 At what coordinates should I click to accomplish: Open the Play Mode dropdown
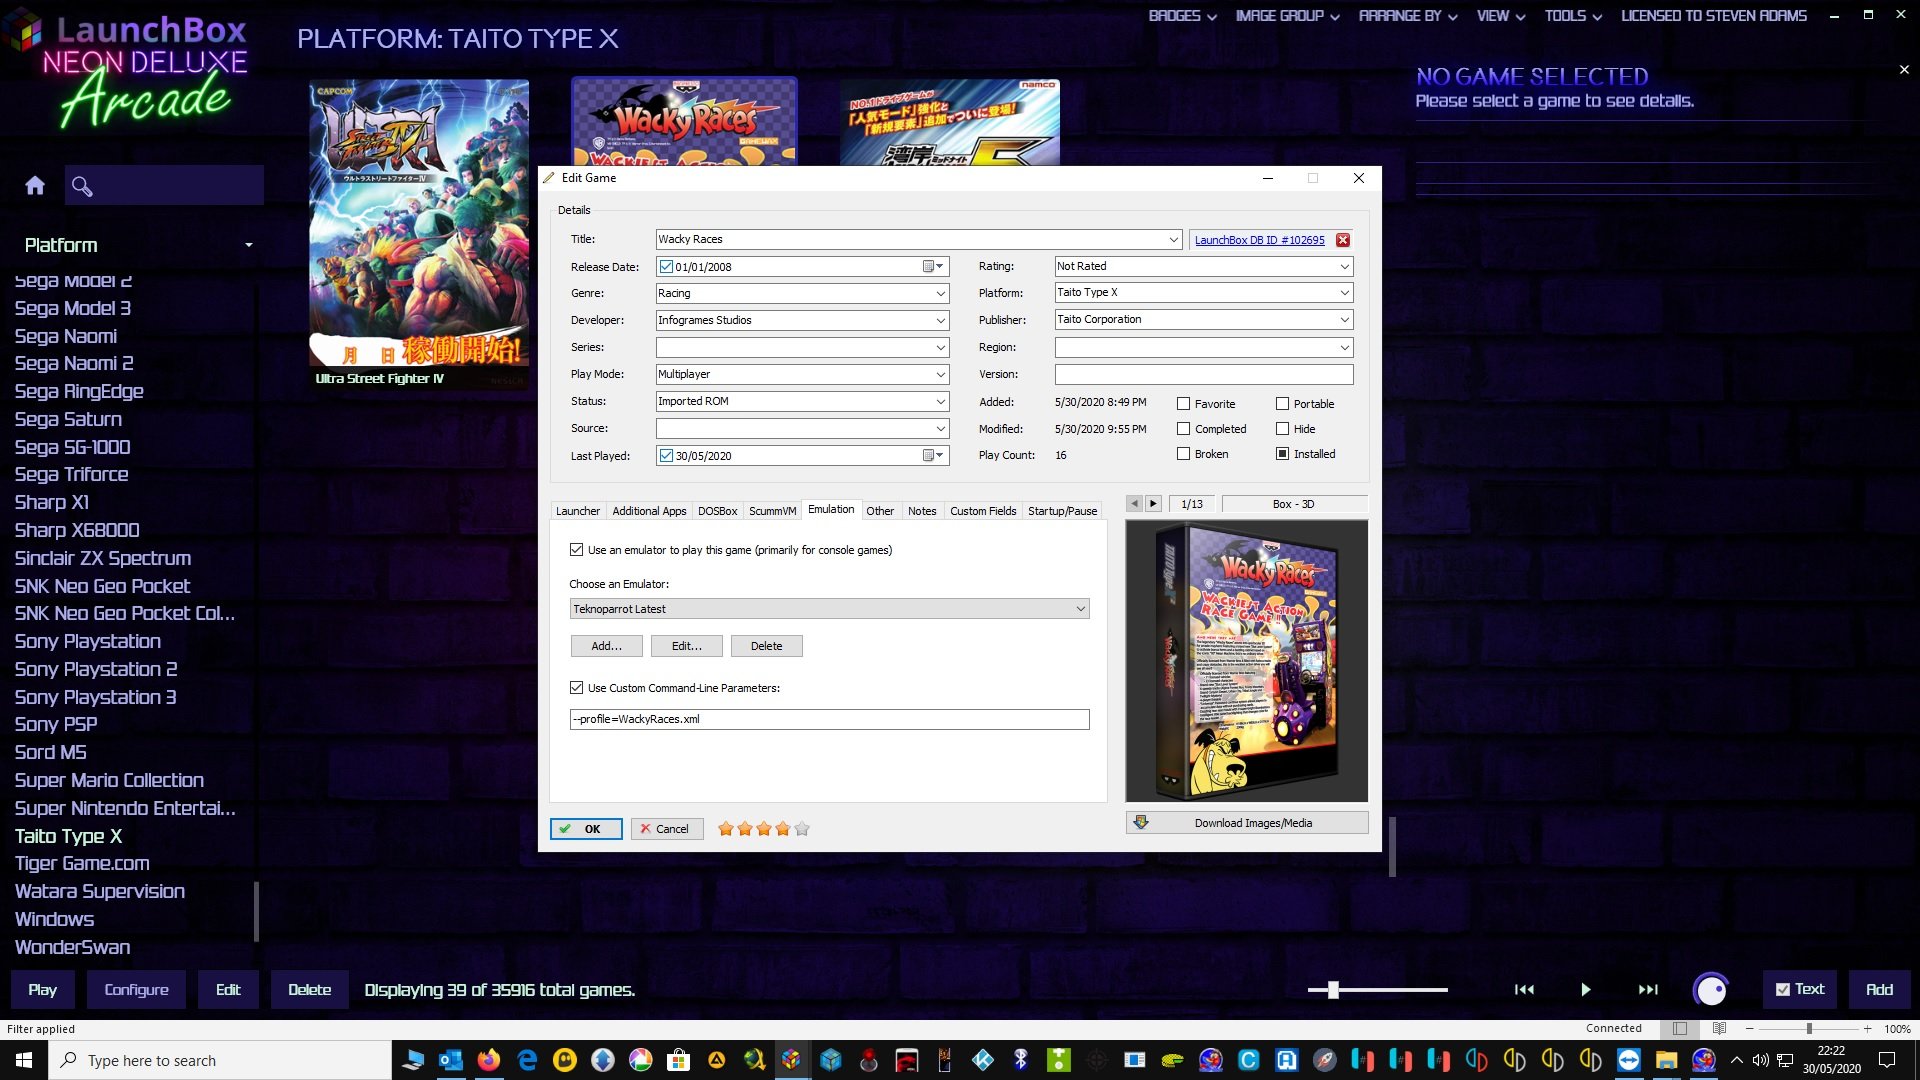940,375
